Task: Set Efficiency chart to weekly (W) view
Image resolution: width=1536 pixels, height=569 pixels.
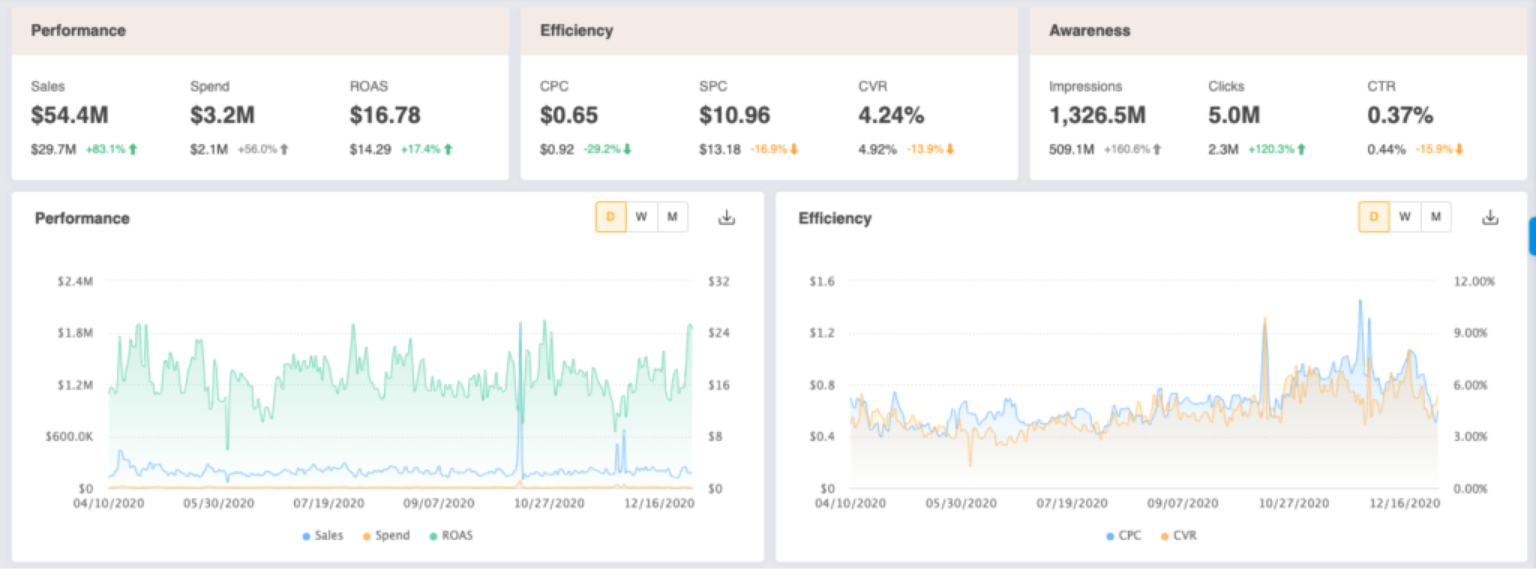Action: coord(1405,218)
